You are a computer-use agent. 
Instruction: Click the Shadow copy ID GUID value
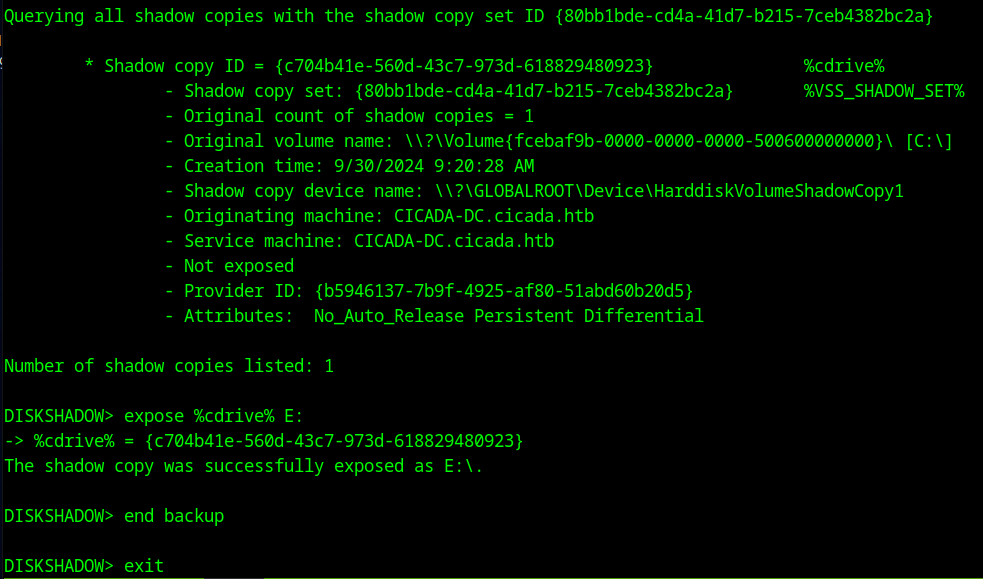[463, 66]
